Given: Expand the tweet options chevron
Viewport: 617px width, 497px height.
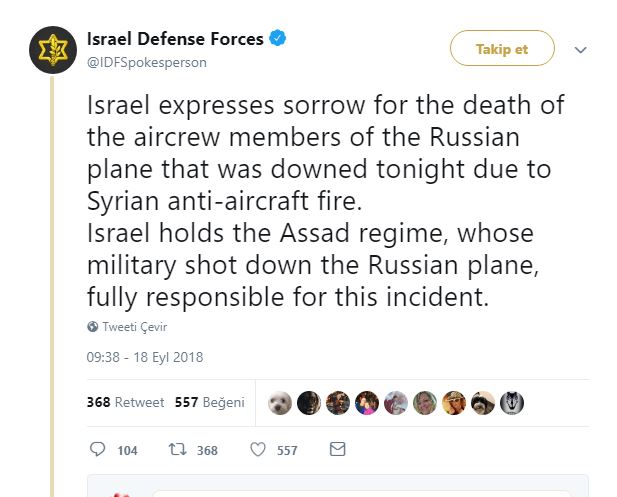Looking at the screenshot, I should 581,49.
